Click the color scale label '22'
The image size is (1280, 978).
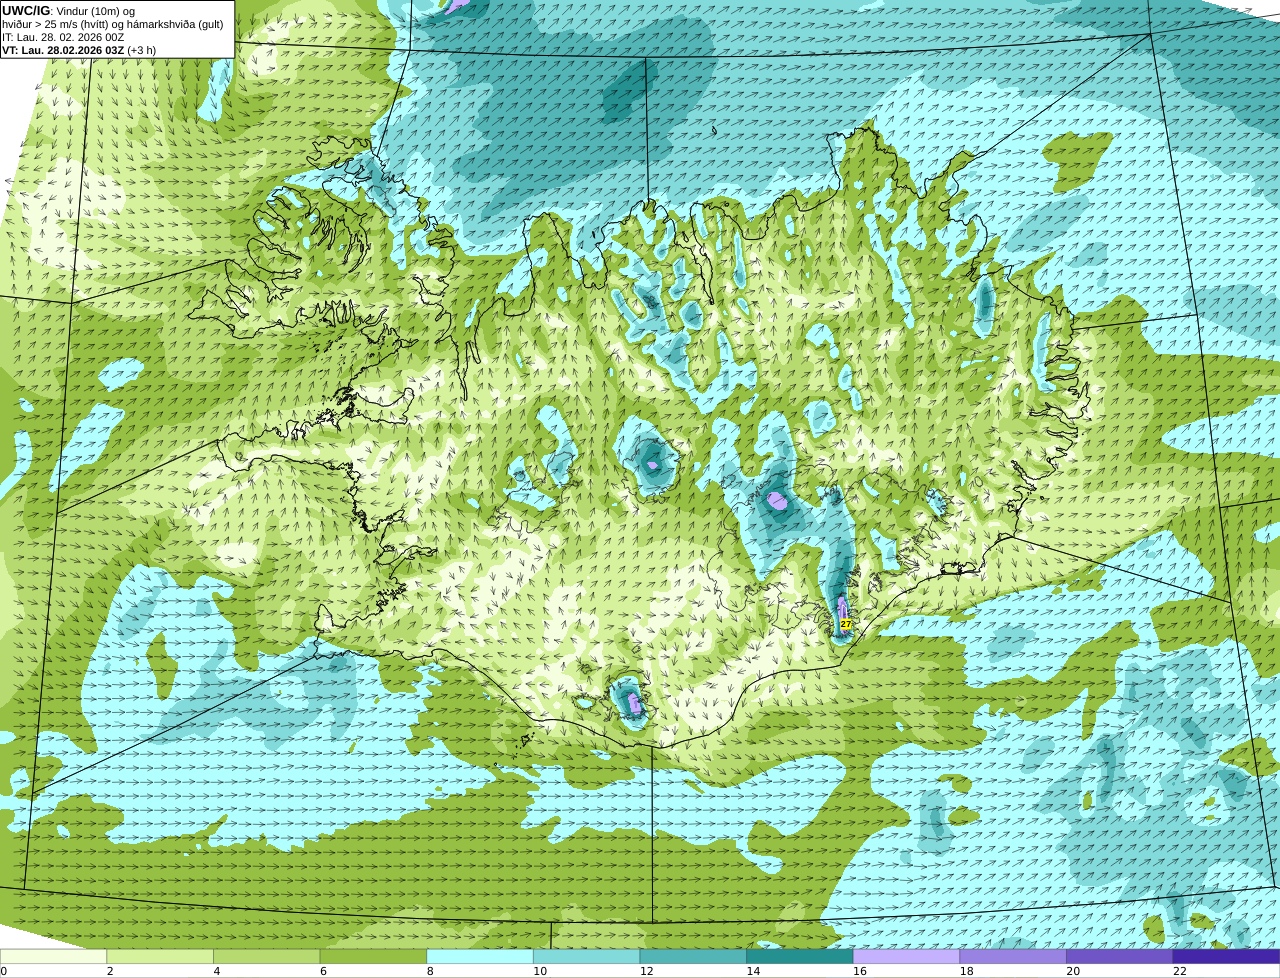(x=1180, y=971)
